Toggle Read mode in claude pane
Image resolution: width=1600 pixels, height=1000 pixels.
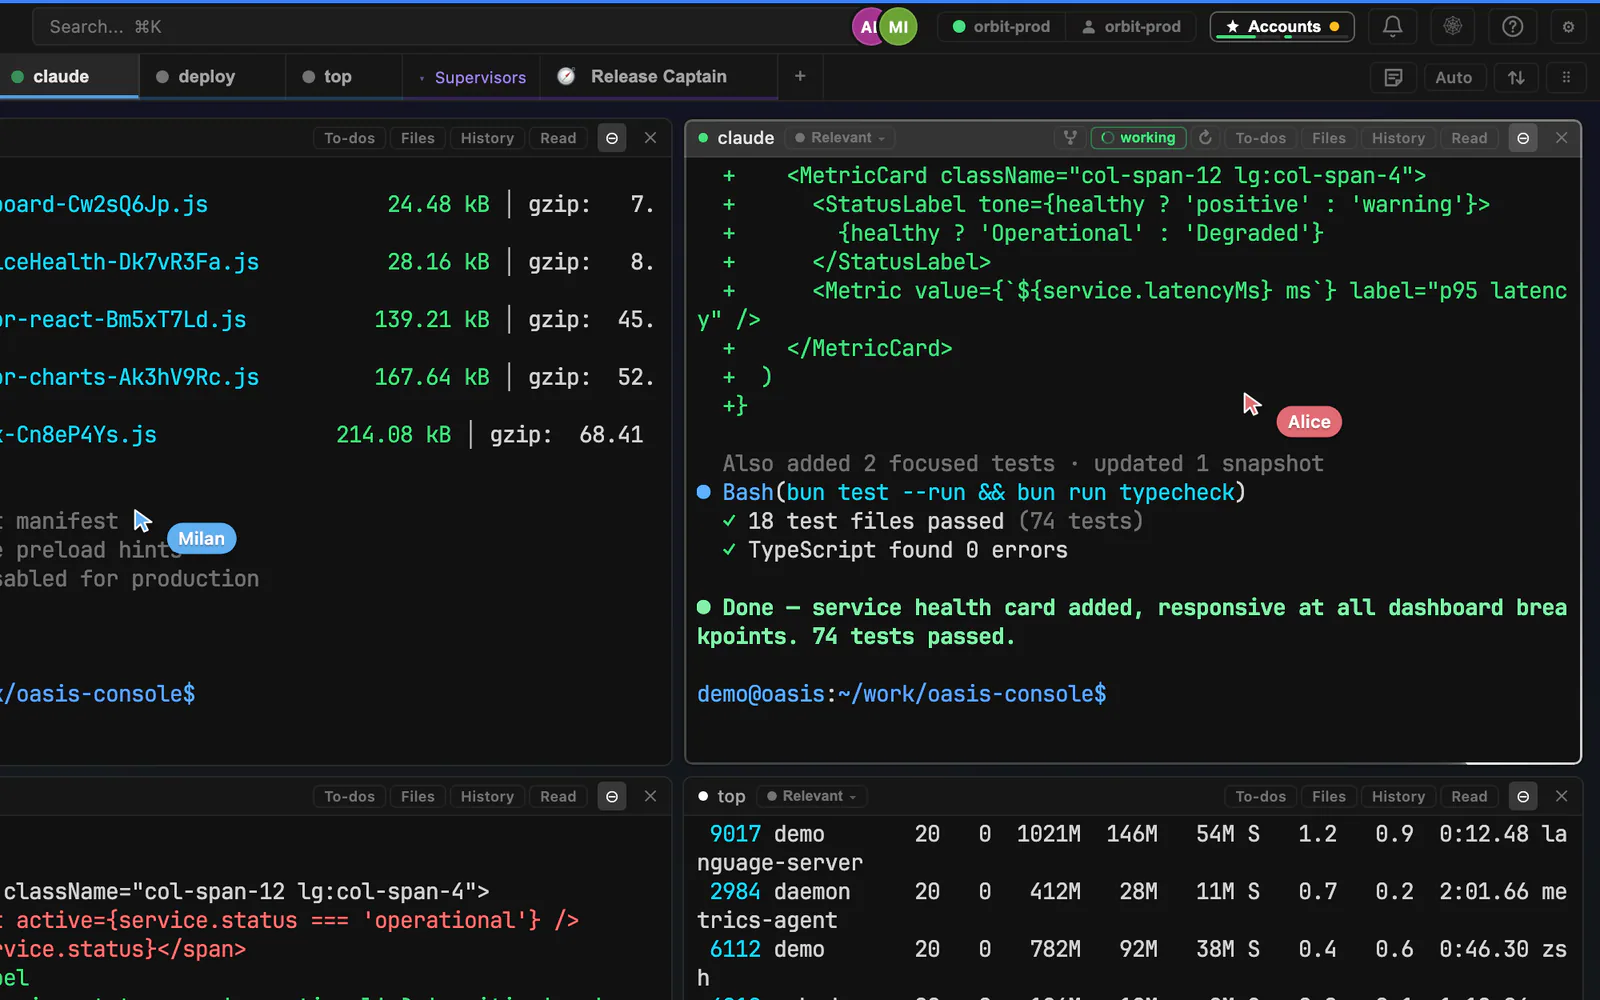tap(1469, 138)
